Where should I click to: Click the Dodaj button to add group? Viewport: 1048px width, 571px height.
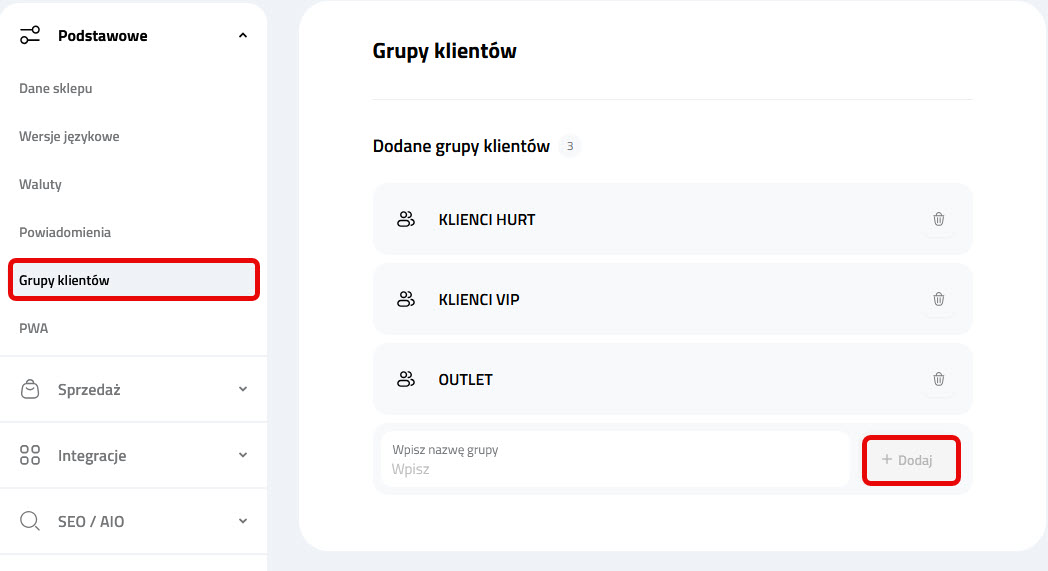pos(911,460)
